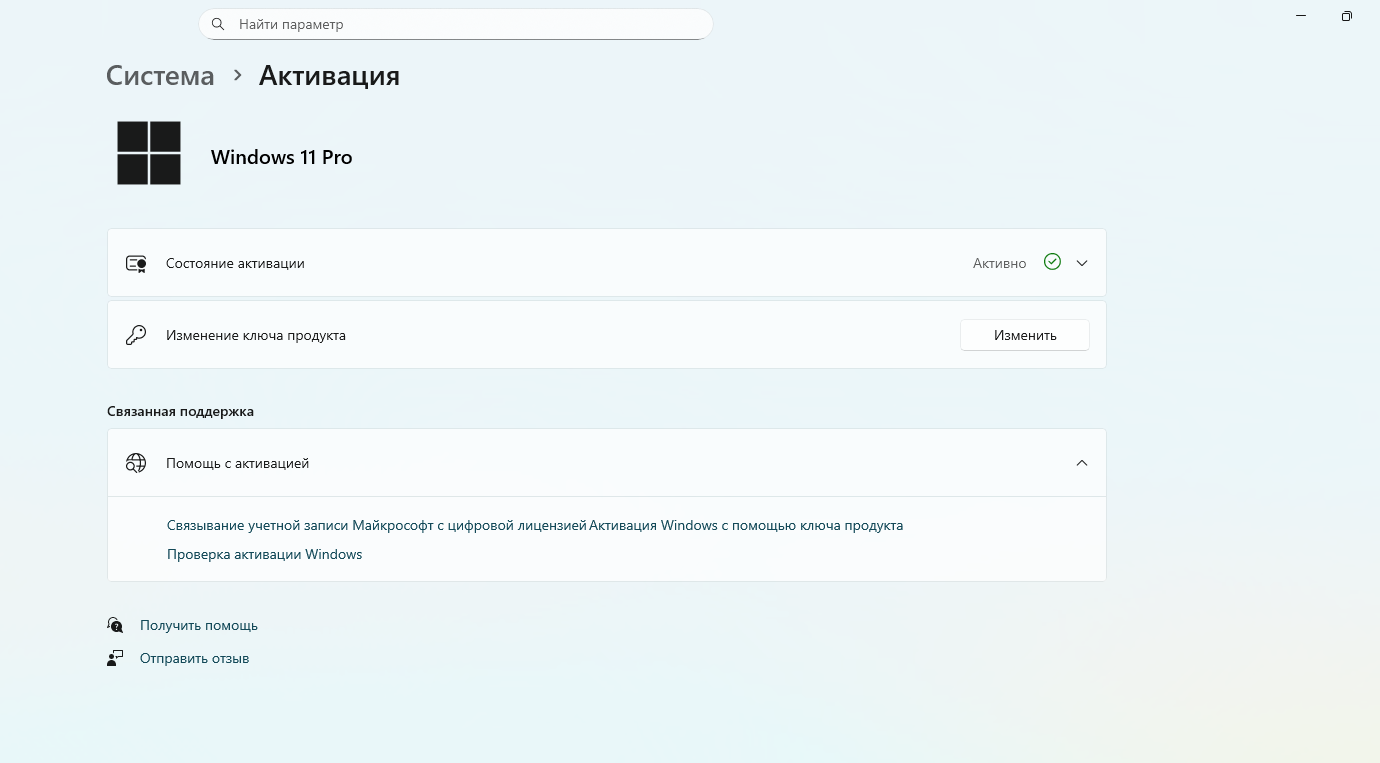Click the Windows 11 logo

tap(149, 153)
